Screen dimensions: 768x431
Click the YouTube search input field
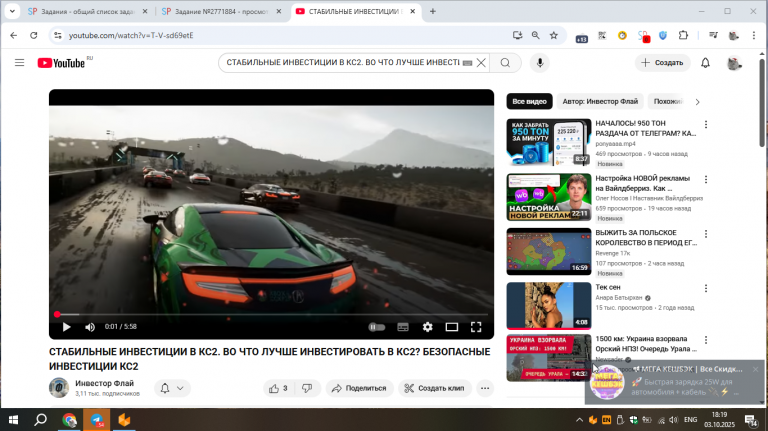343,63
